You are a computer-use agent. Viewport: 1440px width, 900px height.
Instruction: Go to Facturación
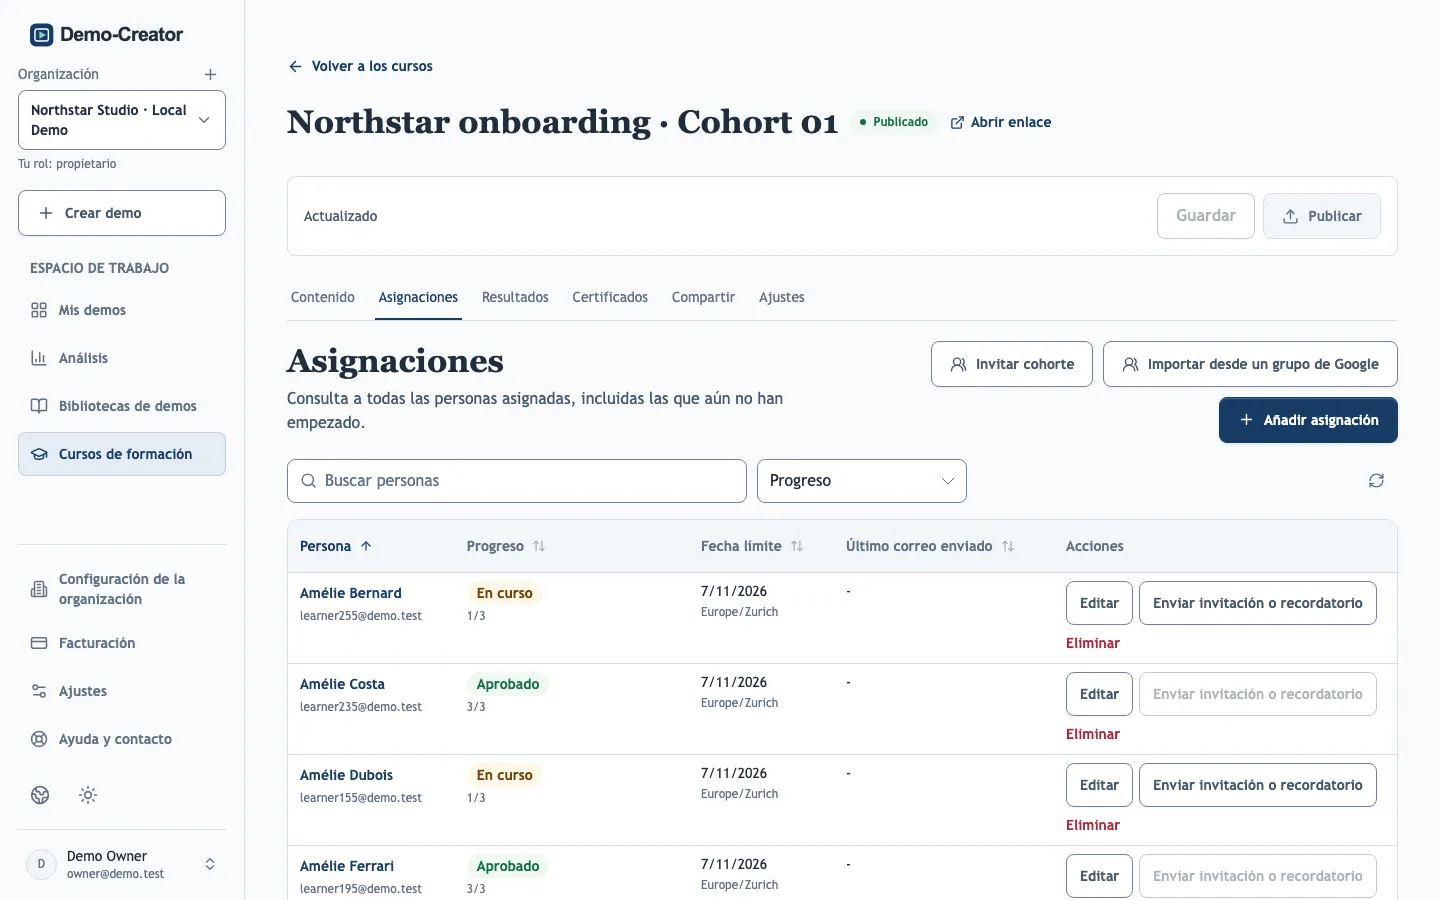(122, 643)
